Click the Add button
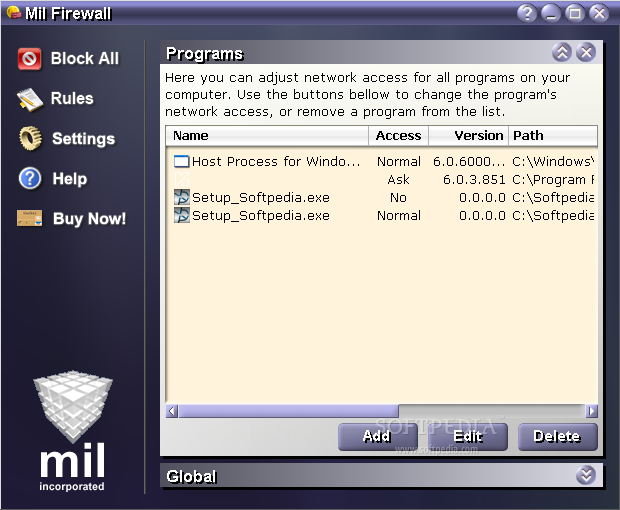 coord(378,436)
